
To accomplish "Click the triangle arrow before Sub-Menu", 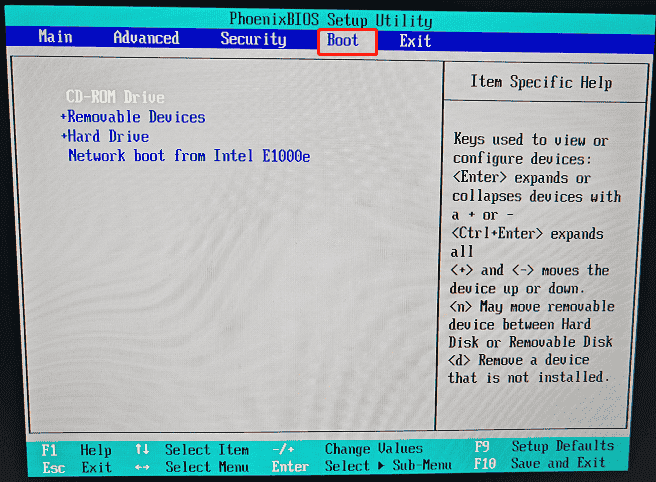I will point(379,466).
